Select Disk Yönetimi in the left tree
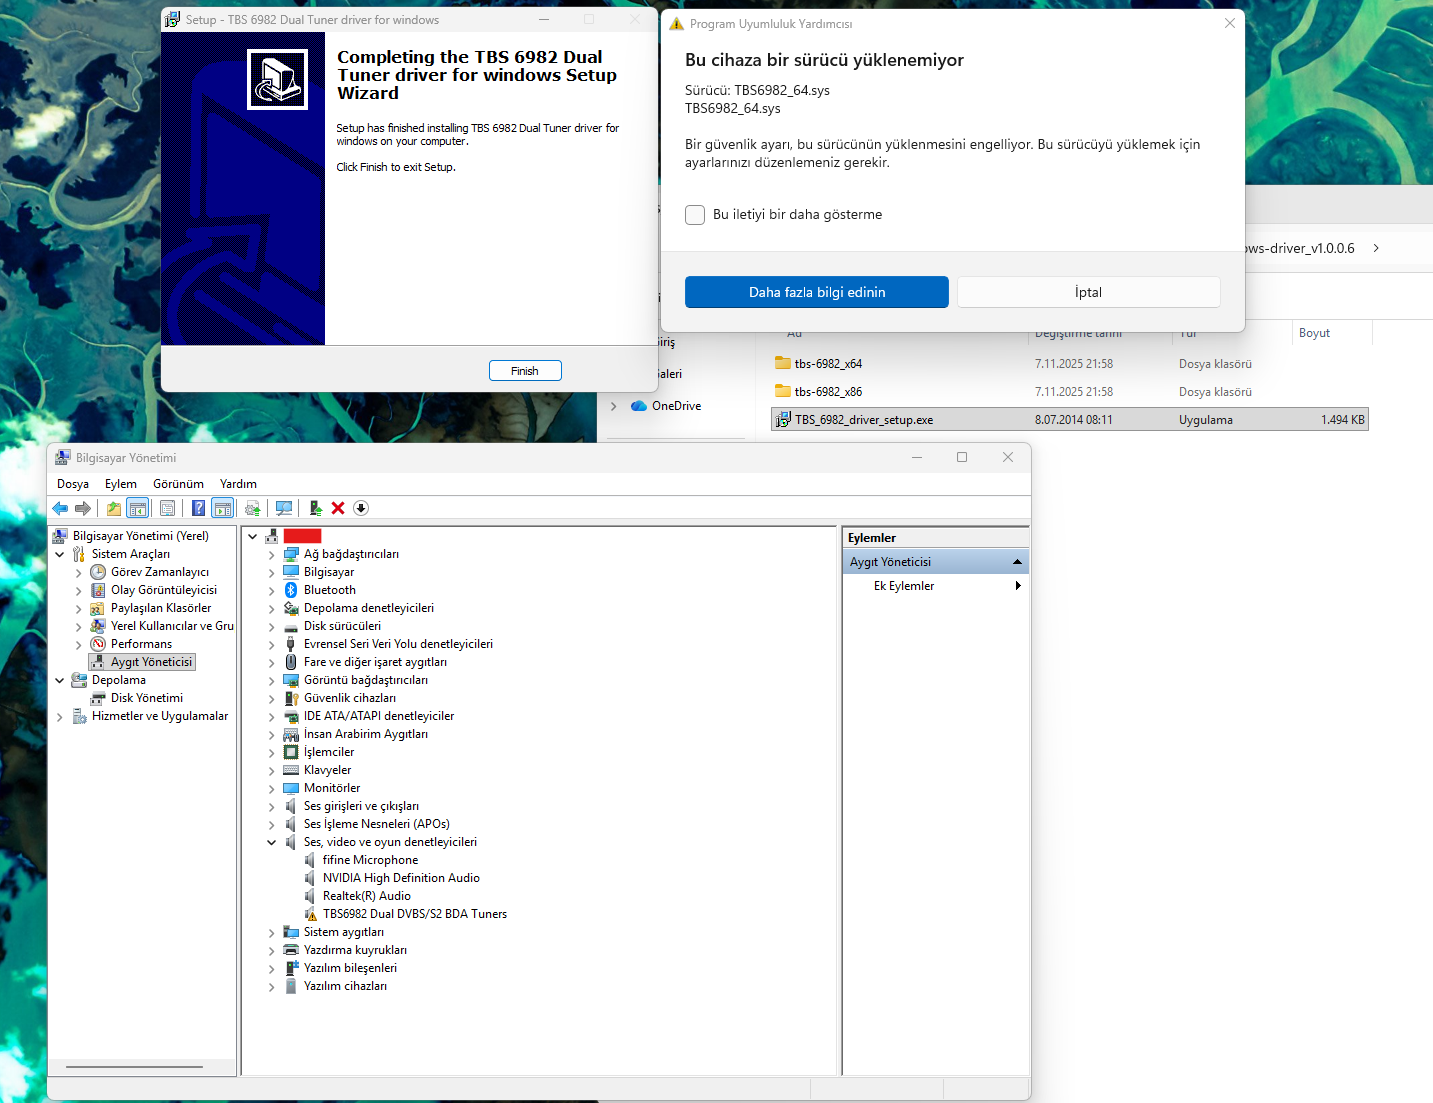1433x1103 pixels. tap(147, 698)
